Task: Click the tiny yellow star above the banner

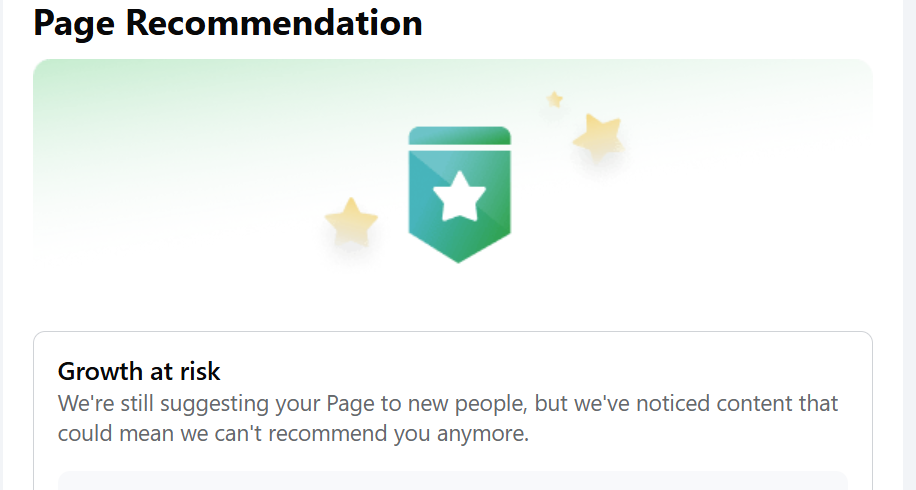Action: pyautogui.click(x=554, y=99)
